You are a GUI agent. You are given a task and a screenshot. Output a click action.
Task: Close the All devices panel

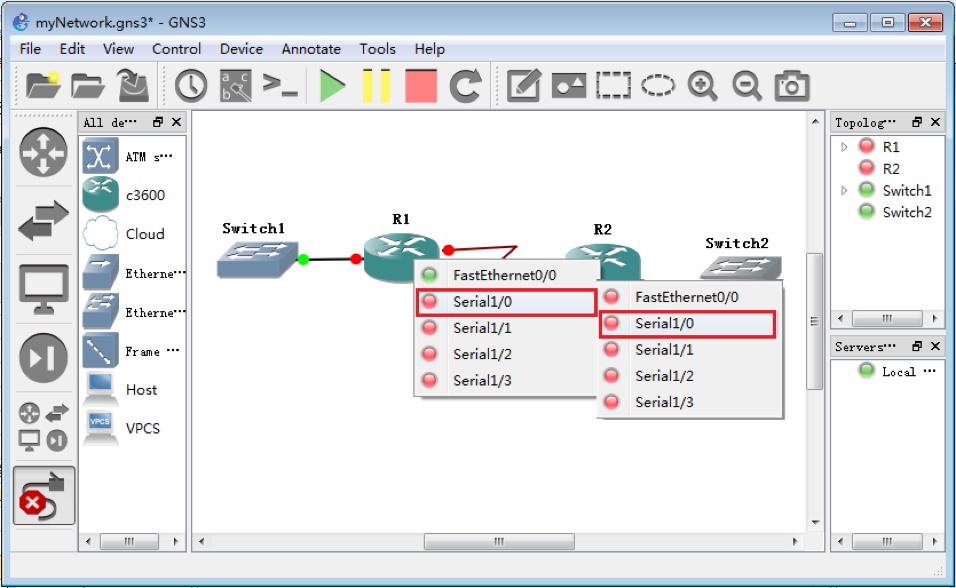(x=177, y=122)
